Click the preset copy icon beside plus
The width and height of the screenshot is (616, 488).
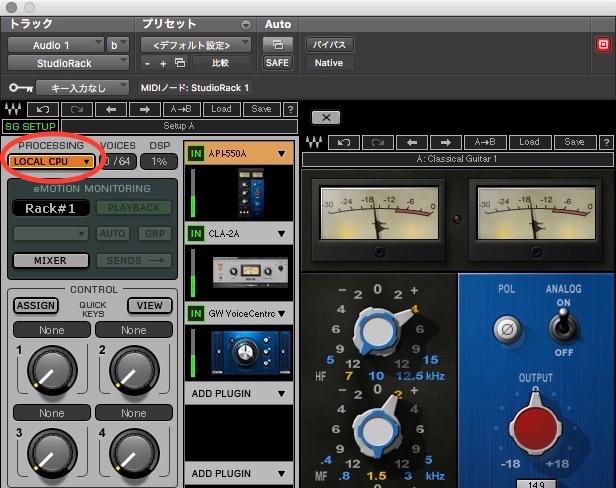coord(180,62)
